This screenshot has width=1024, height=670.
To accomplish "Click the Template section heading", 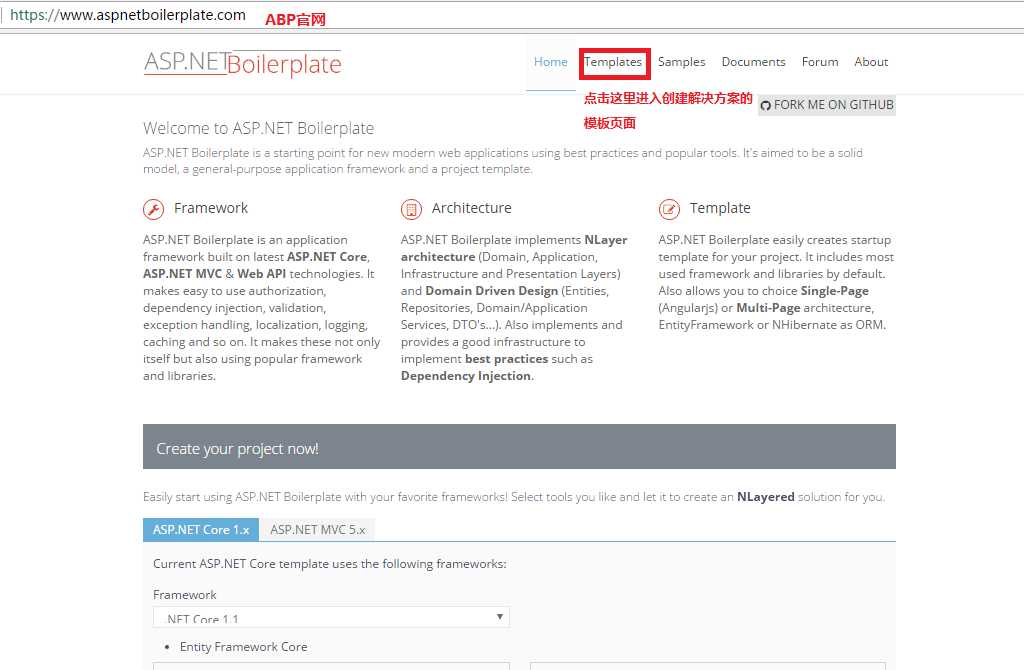I will (x=720, y=208).
